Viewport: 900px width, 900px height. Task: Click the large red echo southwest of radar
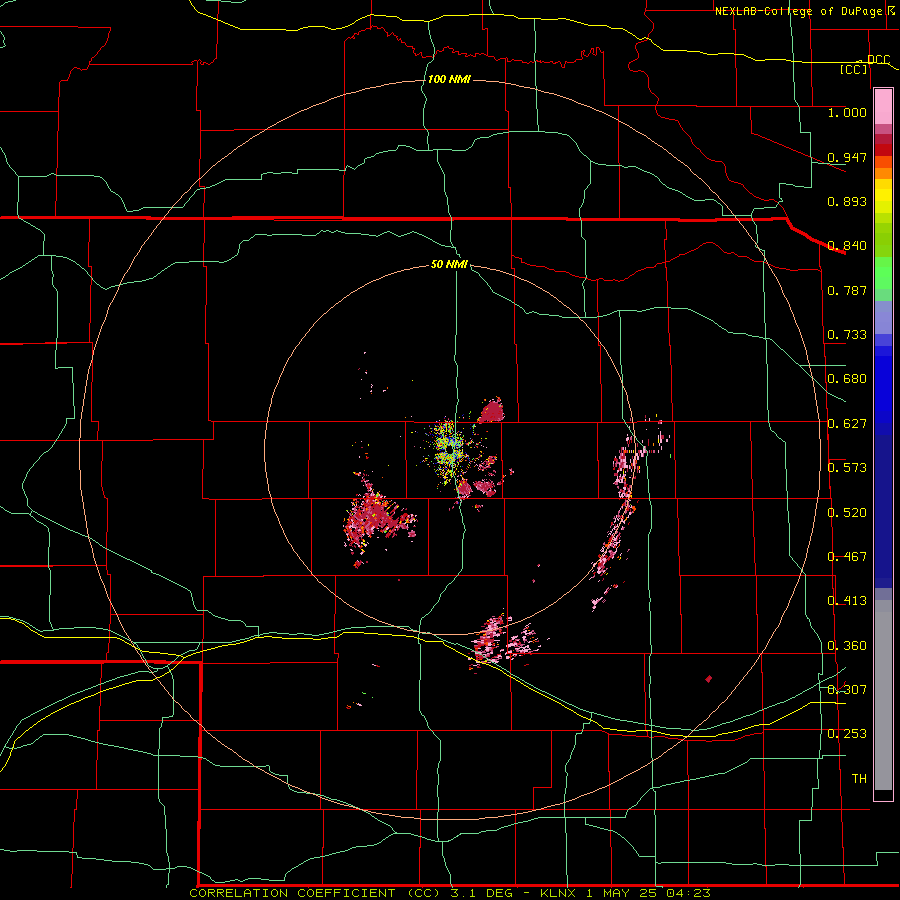coord(377,517)
